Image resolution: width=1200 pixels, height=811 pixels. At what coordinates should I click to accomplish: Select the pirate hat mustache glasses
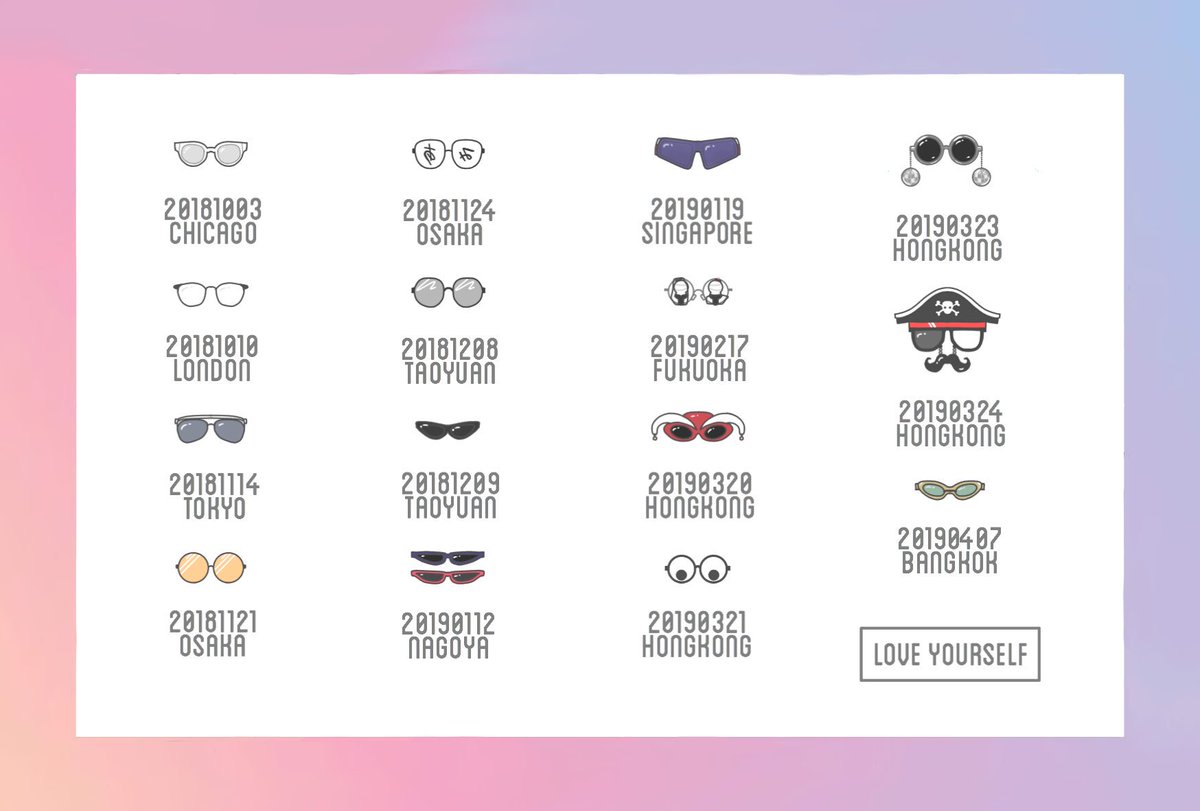tap(947, 330)
